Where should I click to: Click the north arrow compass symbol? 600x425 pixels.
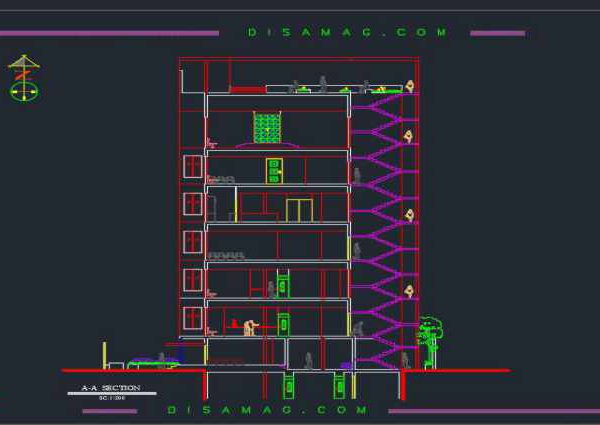[x=25, y=80]
